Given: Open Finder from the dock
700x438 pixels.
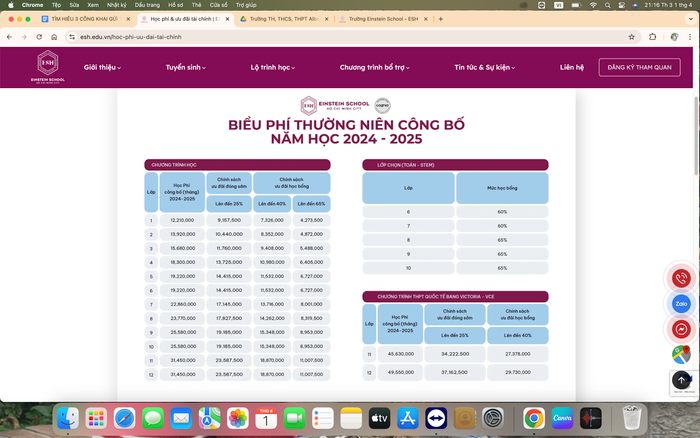Looking at the screenshot, I should click(x=68, y=419).
